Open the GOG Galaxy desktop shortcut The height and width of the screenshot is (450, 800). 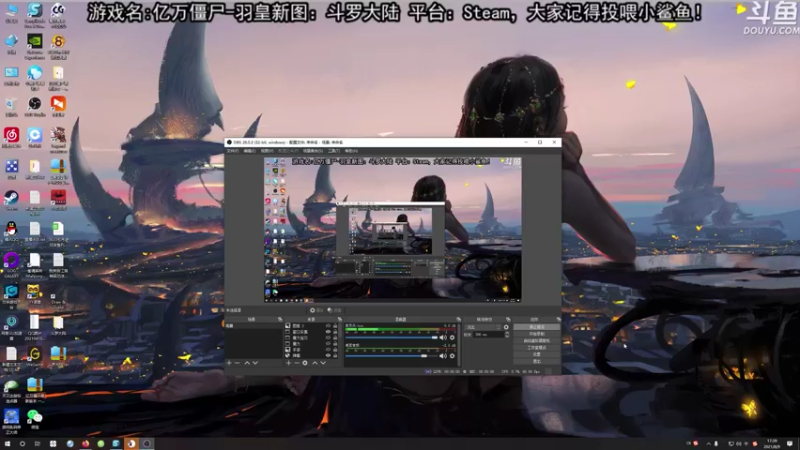(x=11, y=262)
